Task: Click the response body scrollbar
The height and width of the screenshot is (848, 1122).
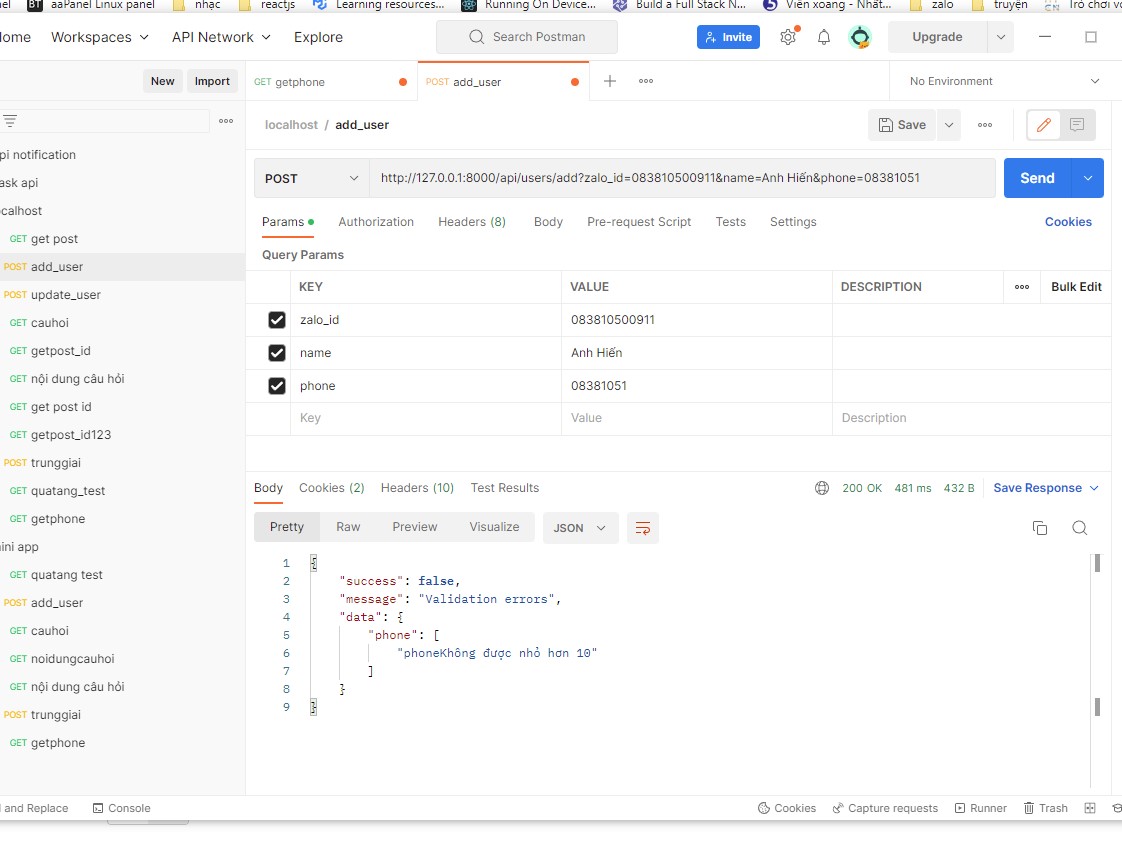Action: pyautogui.click(x=1097, y=563)
